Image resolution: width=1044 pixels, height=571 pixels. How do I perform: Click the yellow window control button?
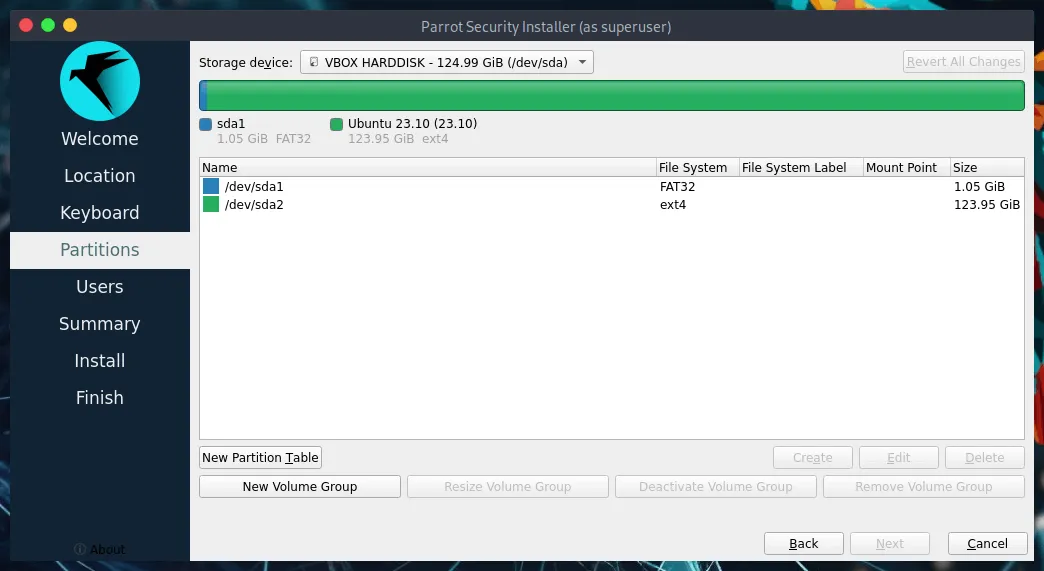tap(70, 25)
